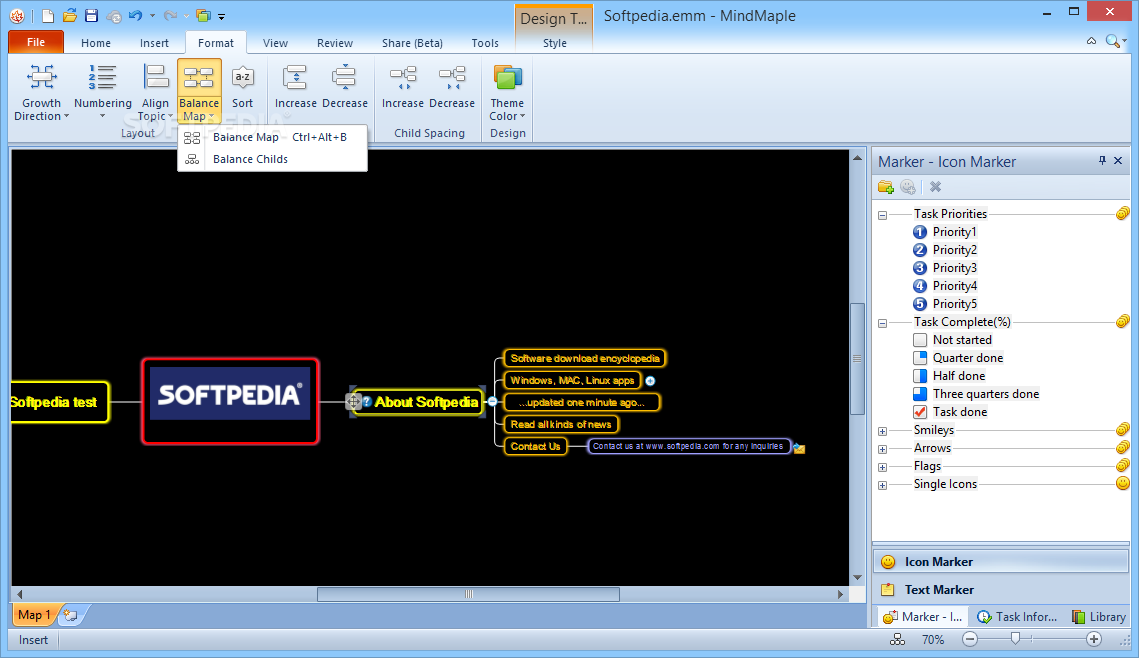Open the Icon Marker section button

coord(1001,561)
